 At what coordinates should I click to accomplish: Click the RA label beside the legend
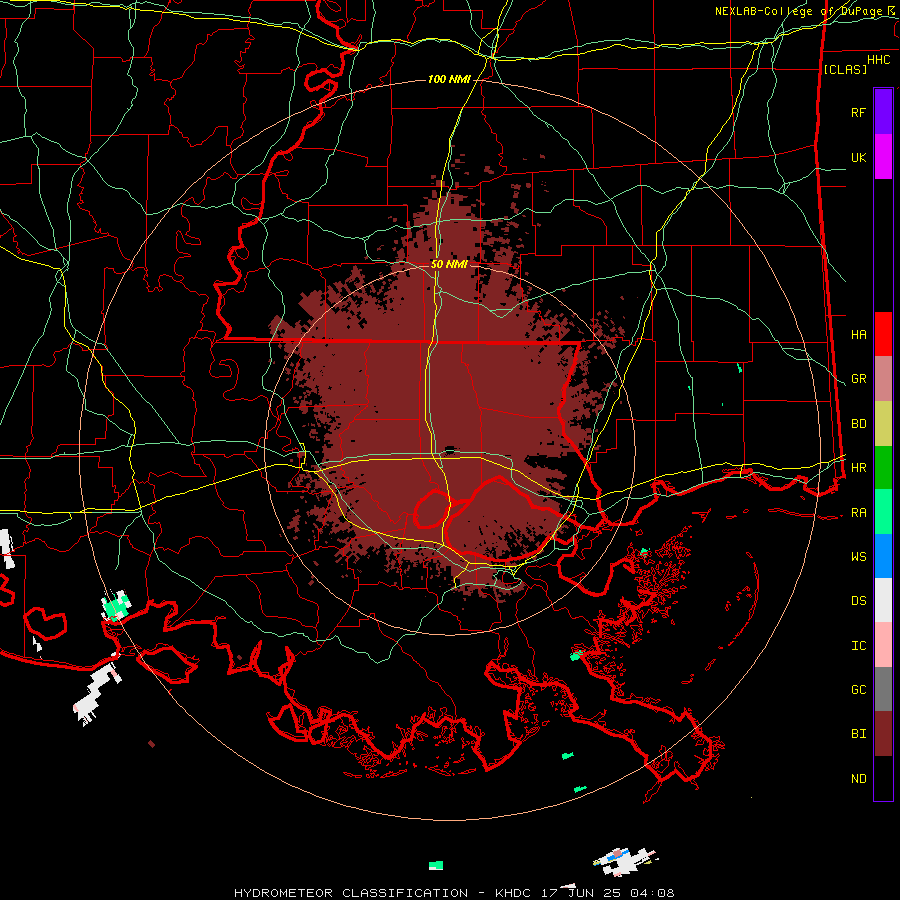(858, 512)
